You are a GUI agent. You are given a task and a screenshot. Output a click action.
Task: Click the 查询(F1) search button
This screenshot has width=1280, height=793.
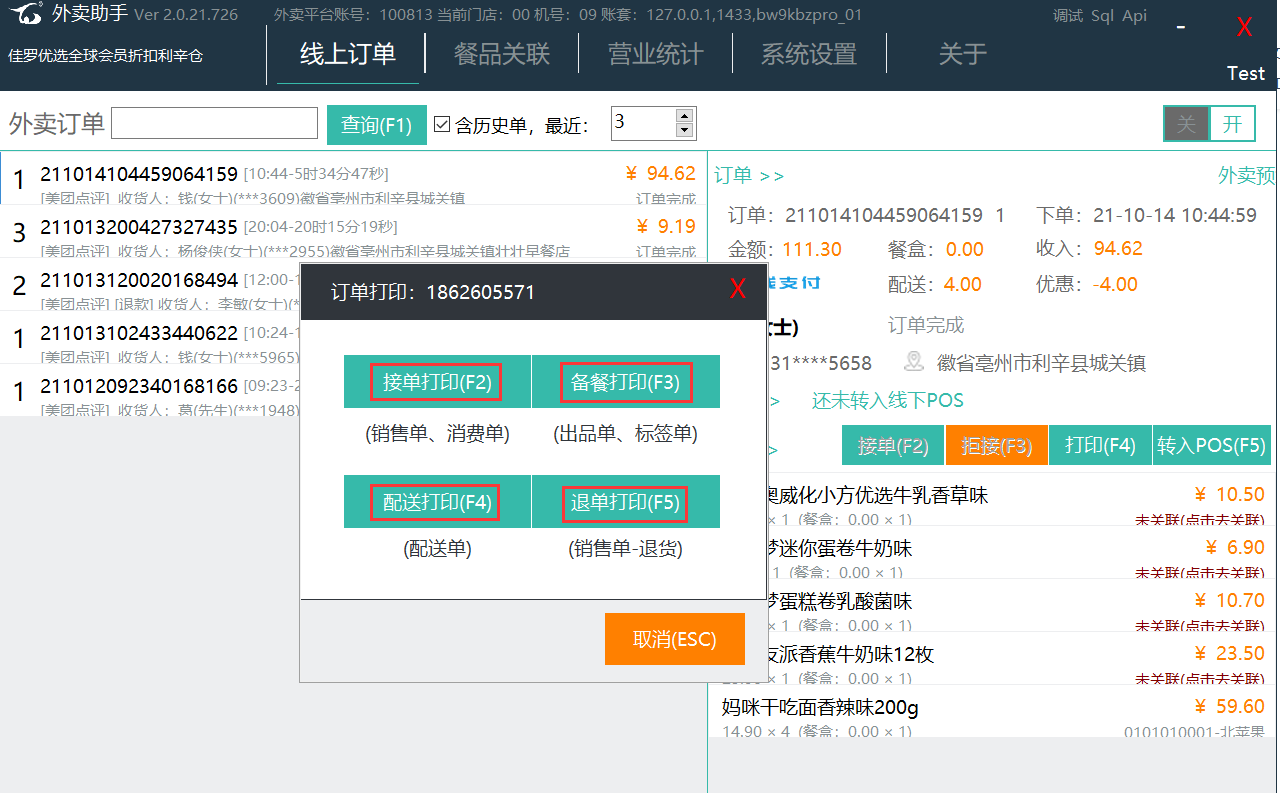pyautogui.click(x=377, y=125)
